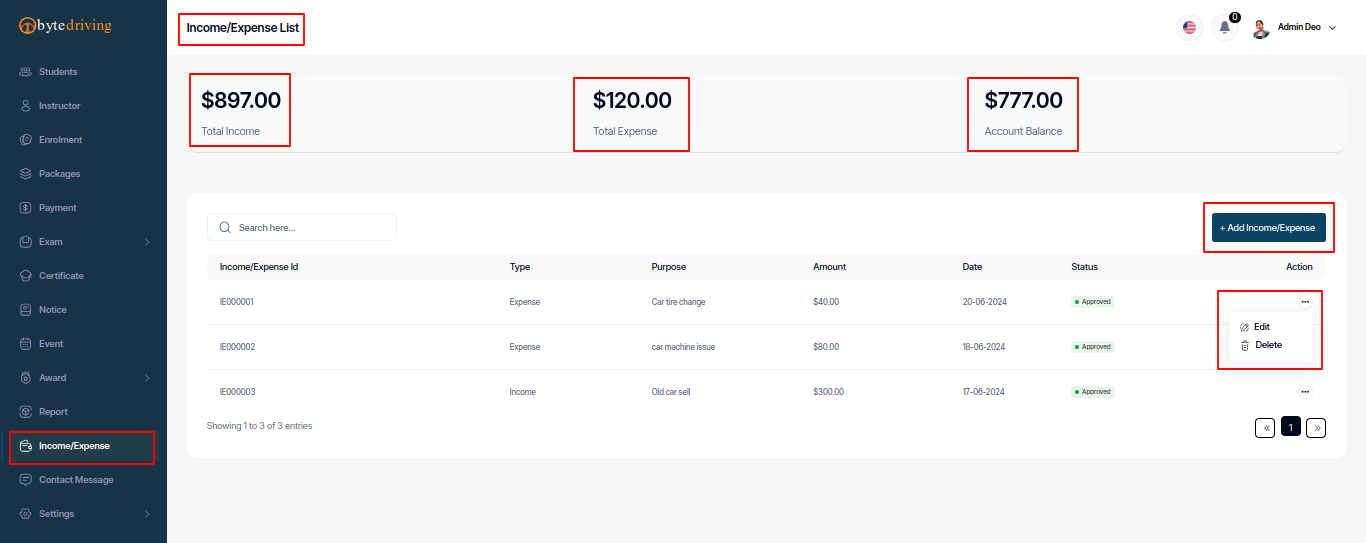1366x543 pixels.
Task: Click the Event calendar icon
Action: click(26, 344)
